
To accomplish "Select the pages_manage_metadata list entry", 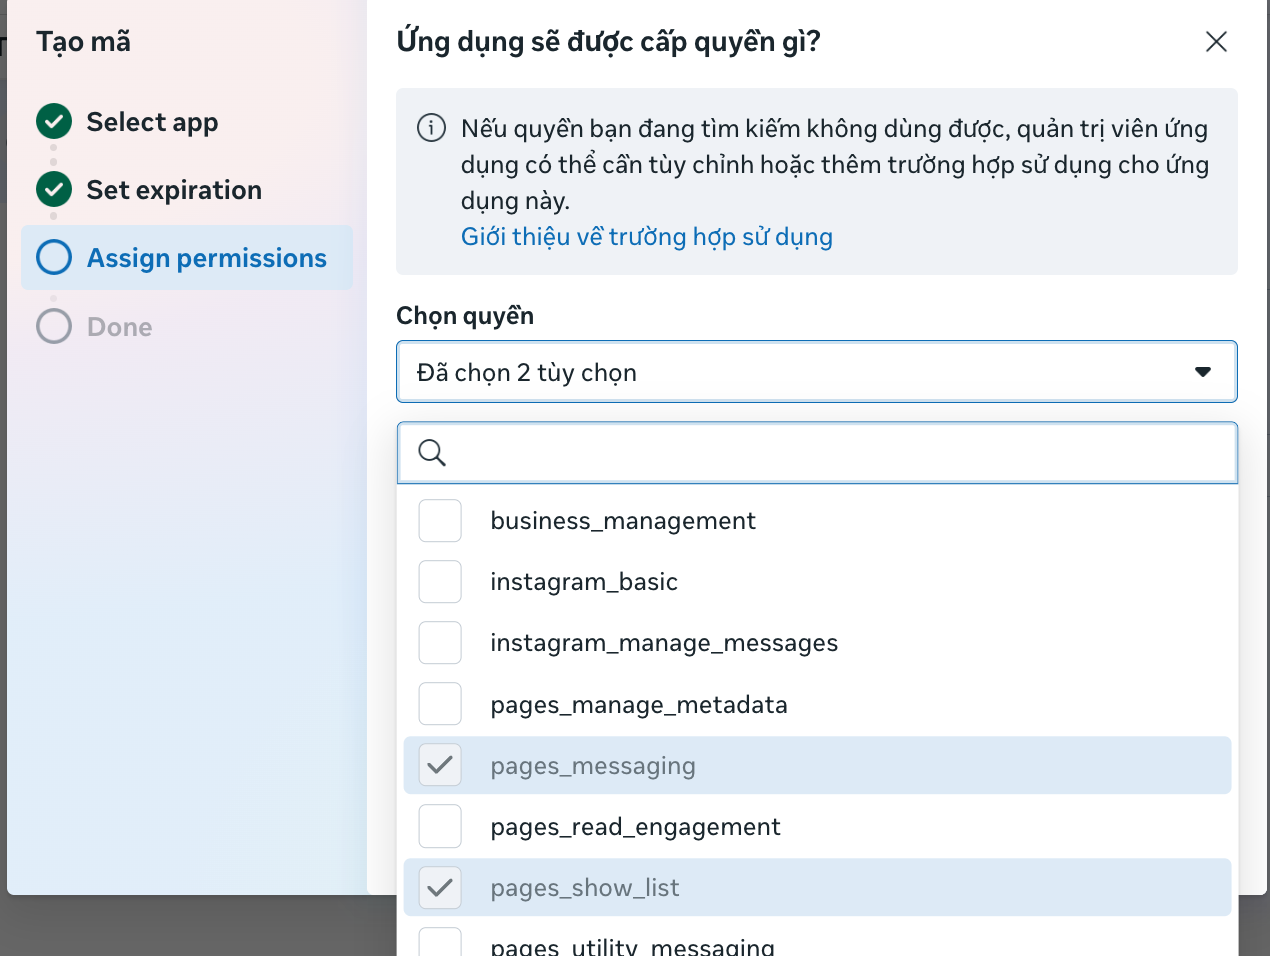I will [x=639, y=704].
